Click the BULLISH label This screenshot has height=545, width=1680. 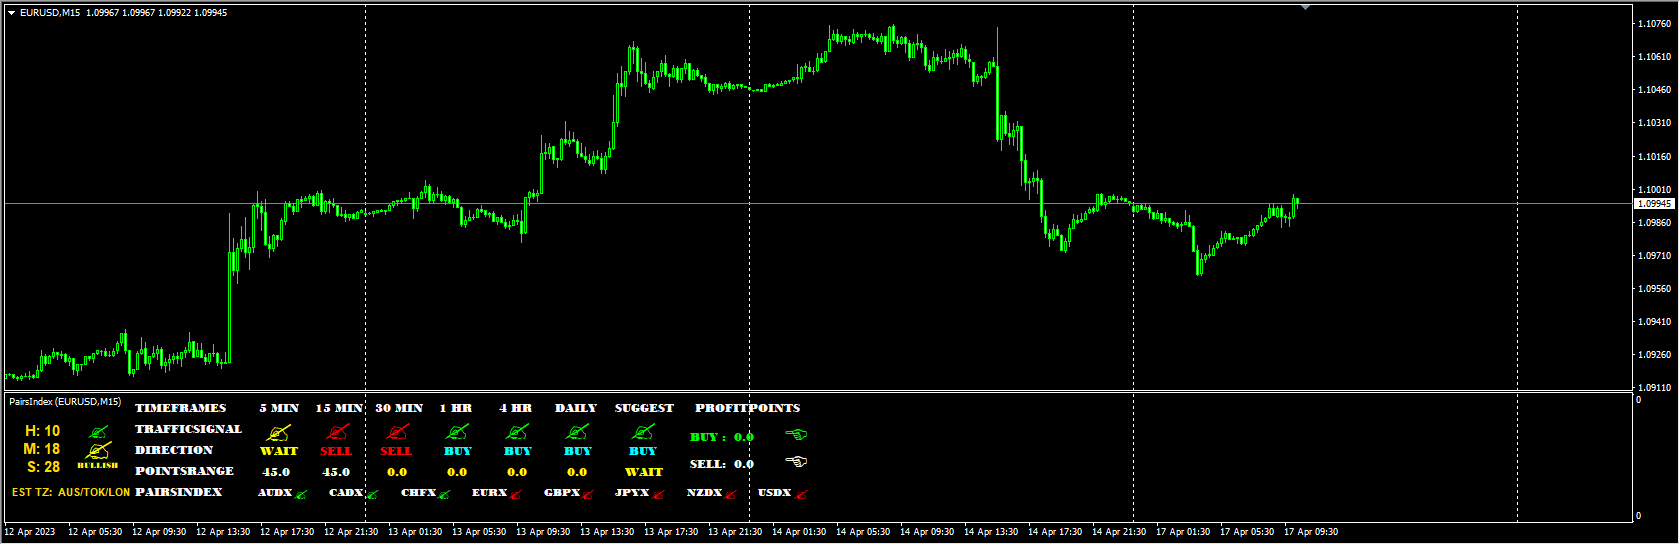[98, 465]
